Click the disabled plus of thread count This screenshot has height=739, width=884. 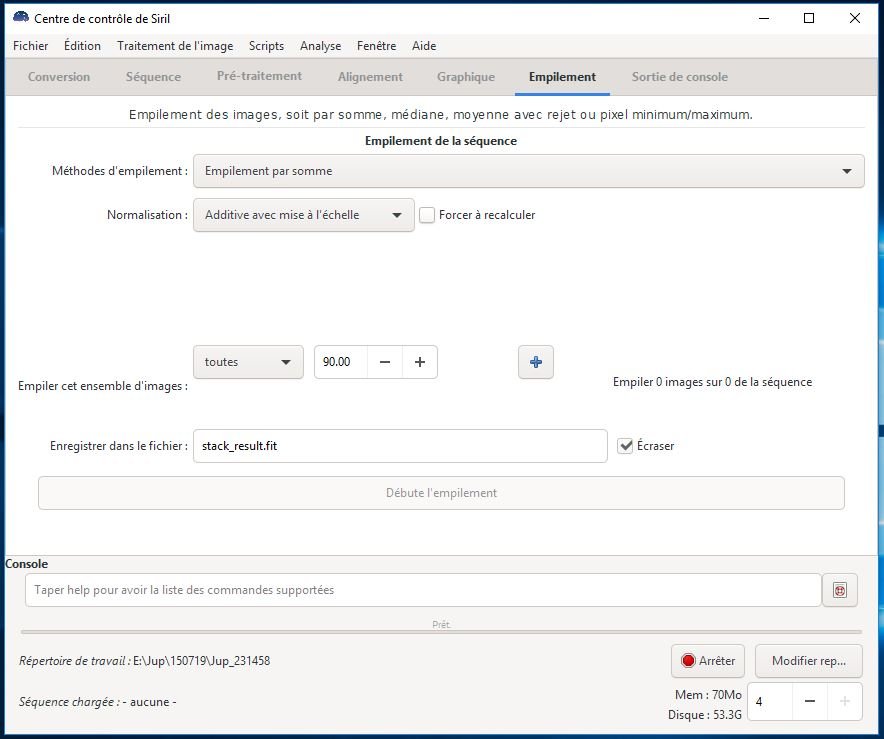click(x=845, y=701)
